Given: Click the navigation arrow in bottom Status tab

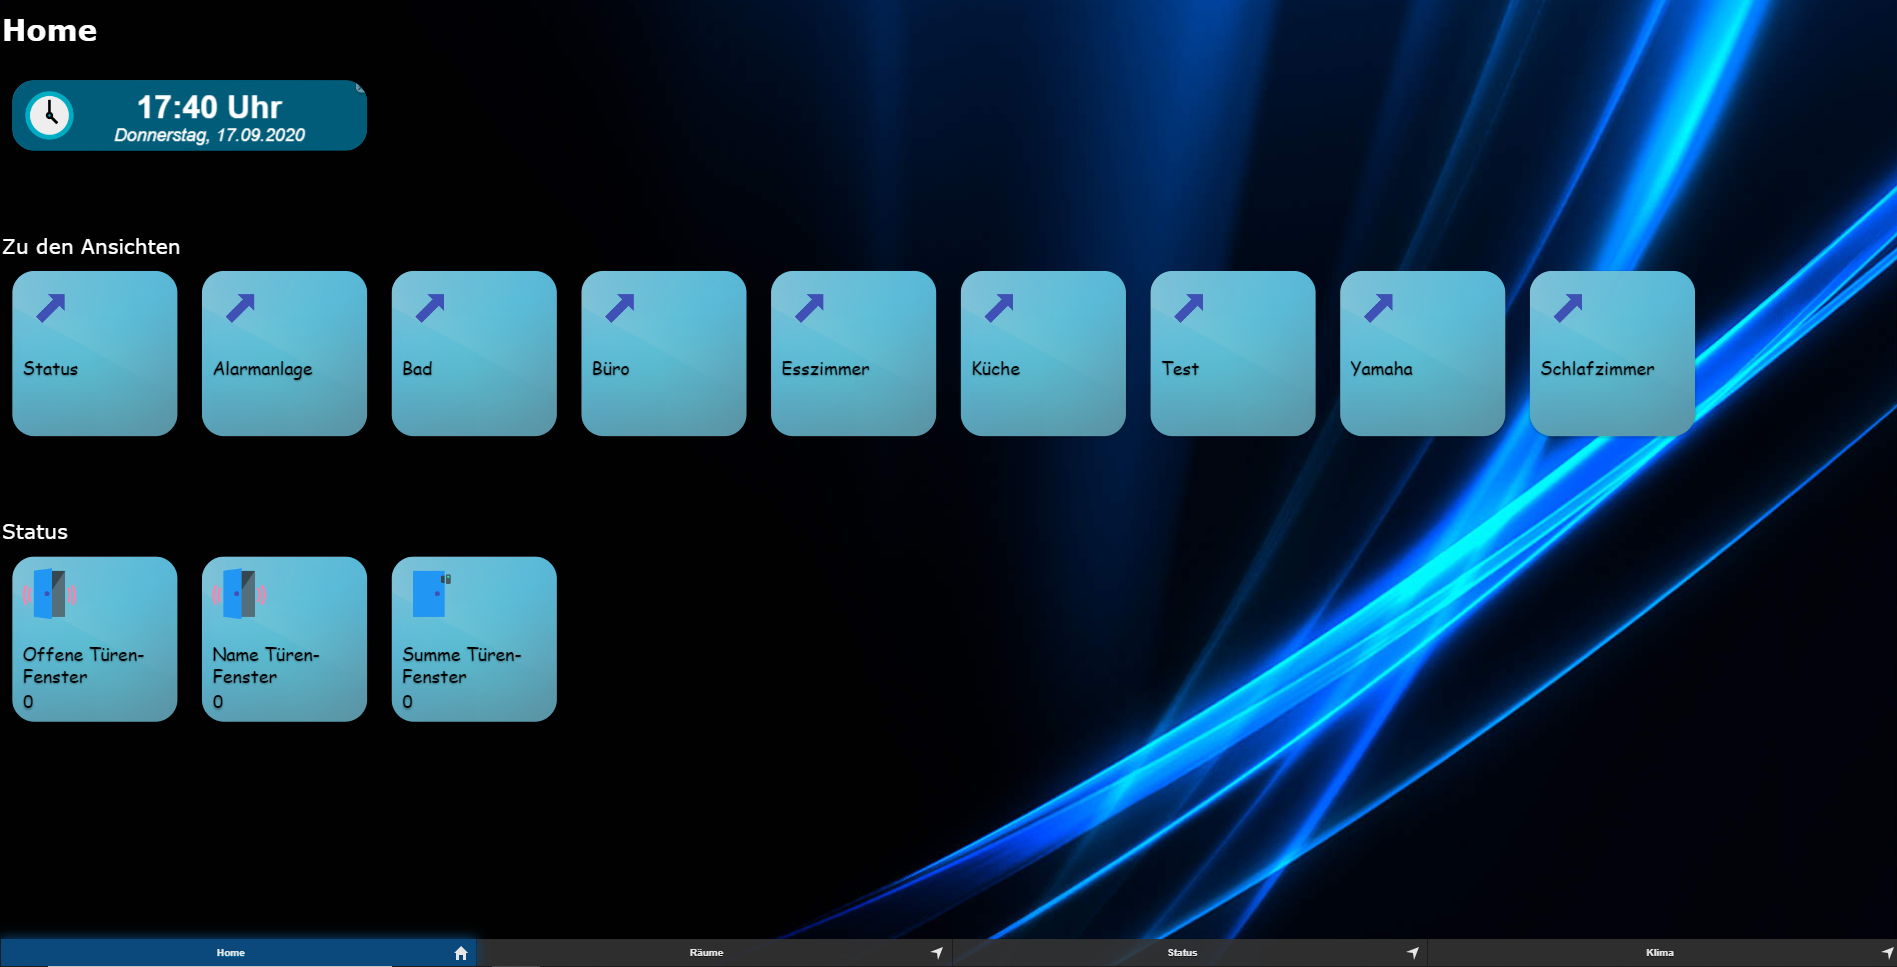Looking at the screenshot, I should 1413,953.
